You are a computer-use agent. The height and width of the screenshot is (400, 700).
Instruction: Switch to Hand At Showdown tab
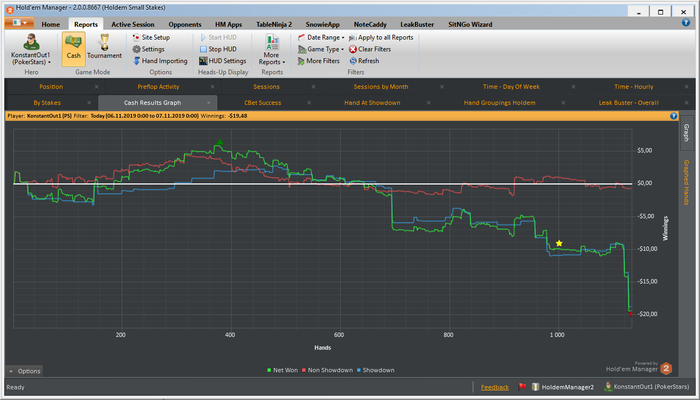click(x=372, y=103)
